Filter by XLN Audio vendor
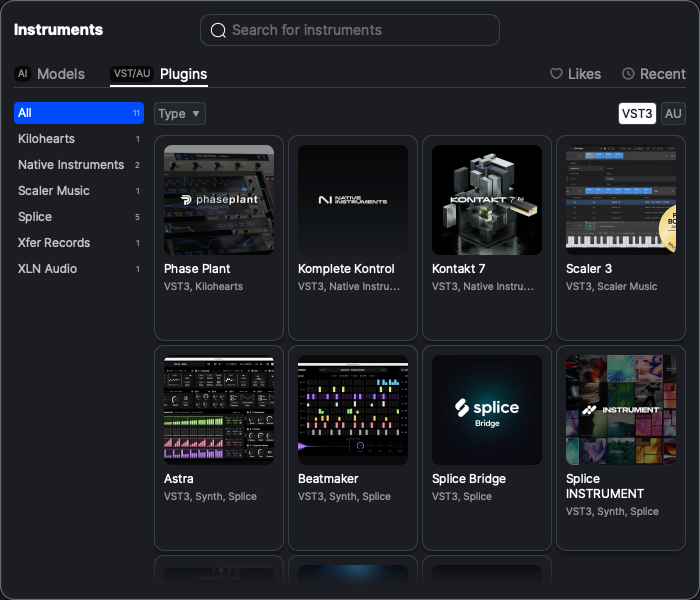The width and height of the screenshot is (700, 600). 79,268
